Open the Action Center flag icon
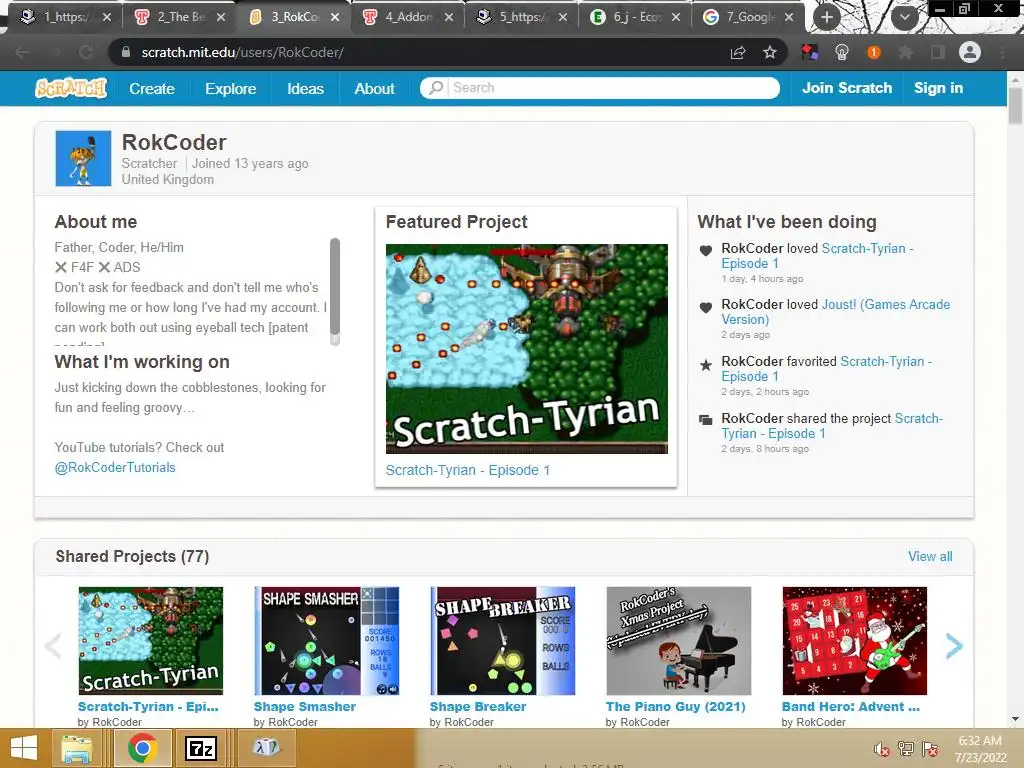 click(x=930, y=749)
